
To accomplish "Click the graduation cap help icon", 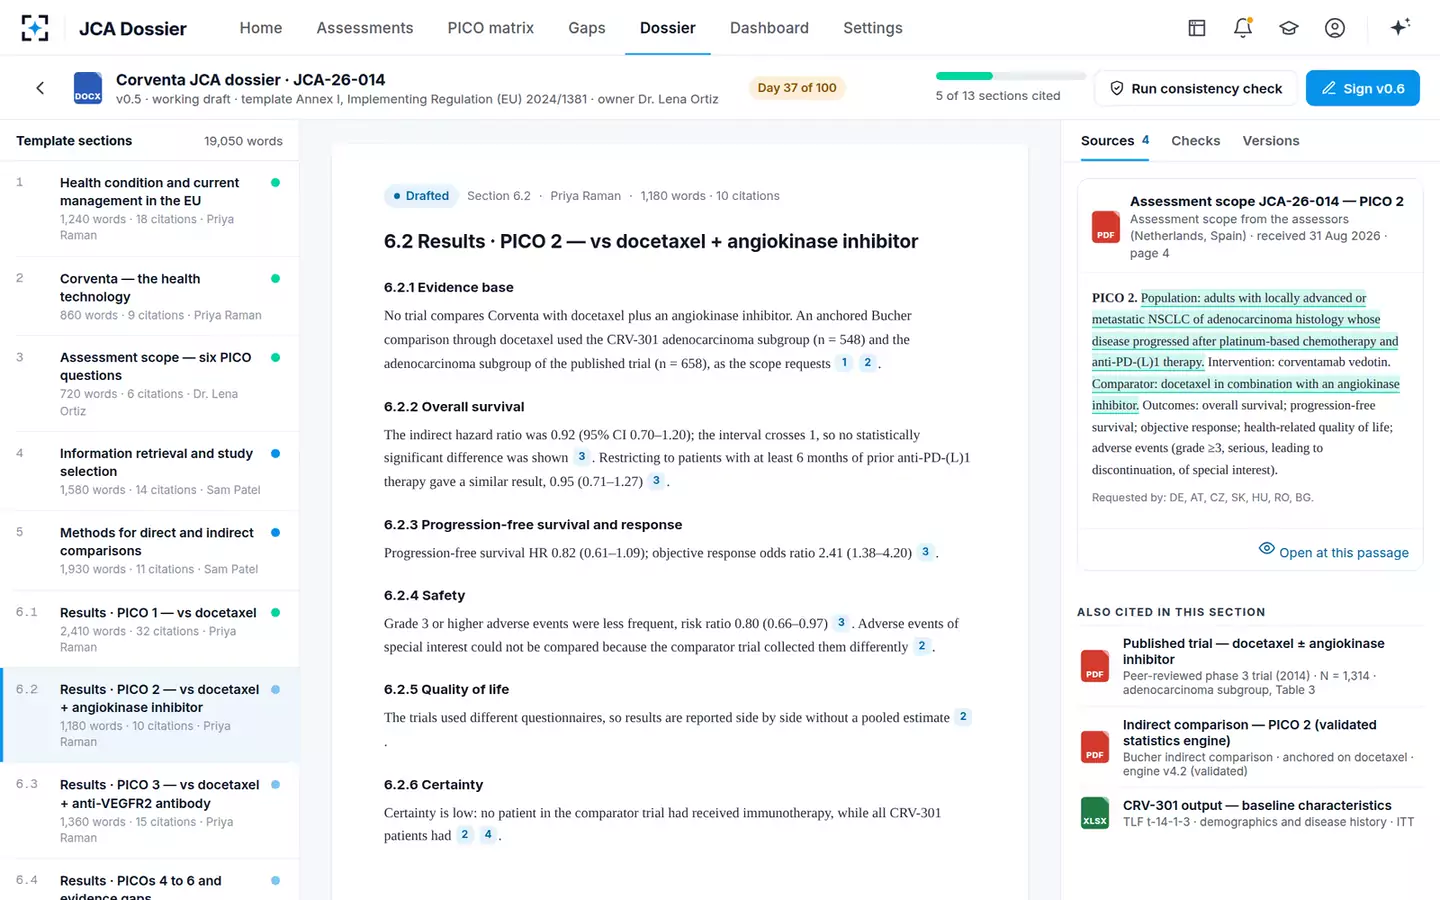I will [x=1289, y=28].
